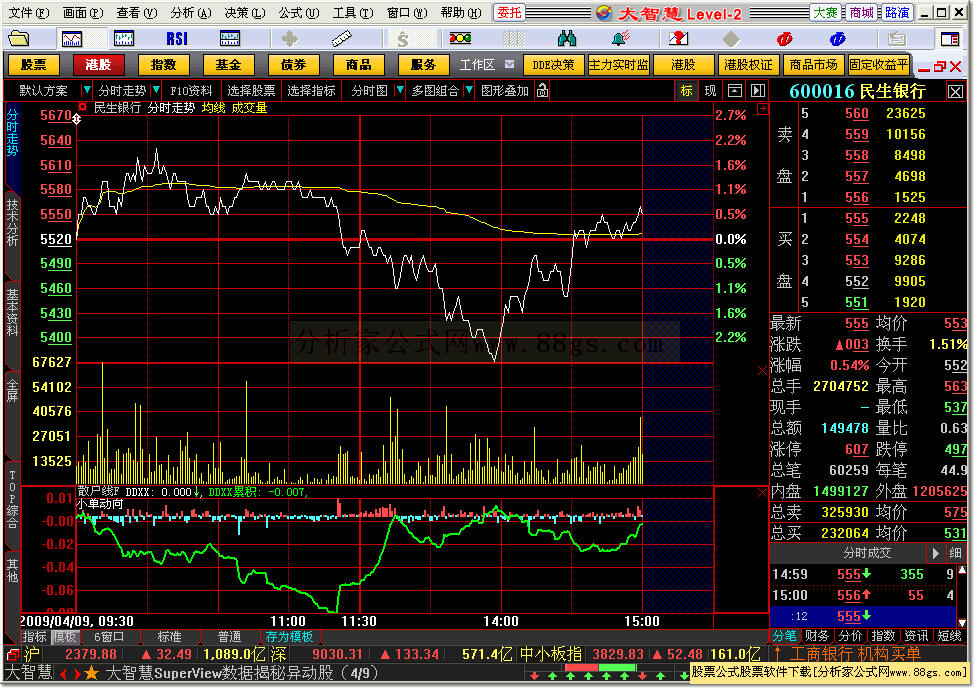Open the folder icon in the toolbar
Screen dimensions: 977x690
pos(19,39)
